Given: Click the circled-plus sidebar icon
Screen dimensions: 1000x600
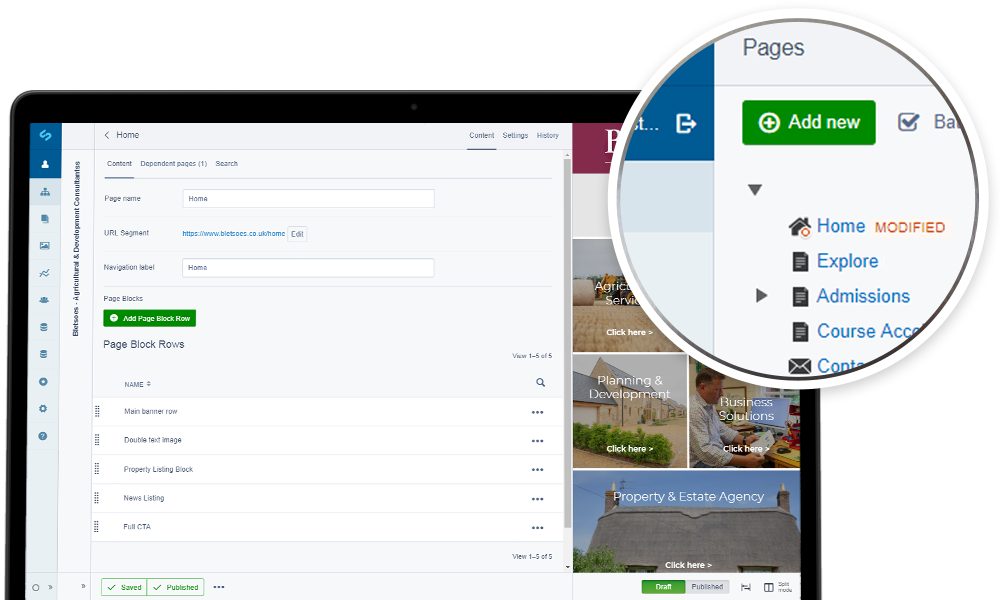Looking at the screenshot, I should 43,381.
